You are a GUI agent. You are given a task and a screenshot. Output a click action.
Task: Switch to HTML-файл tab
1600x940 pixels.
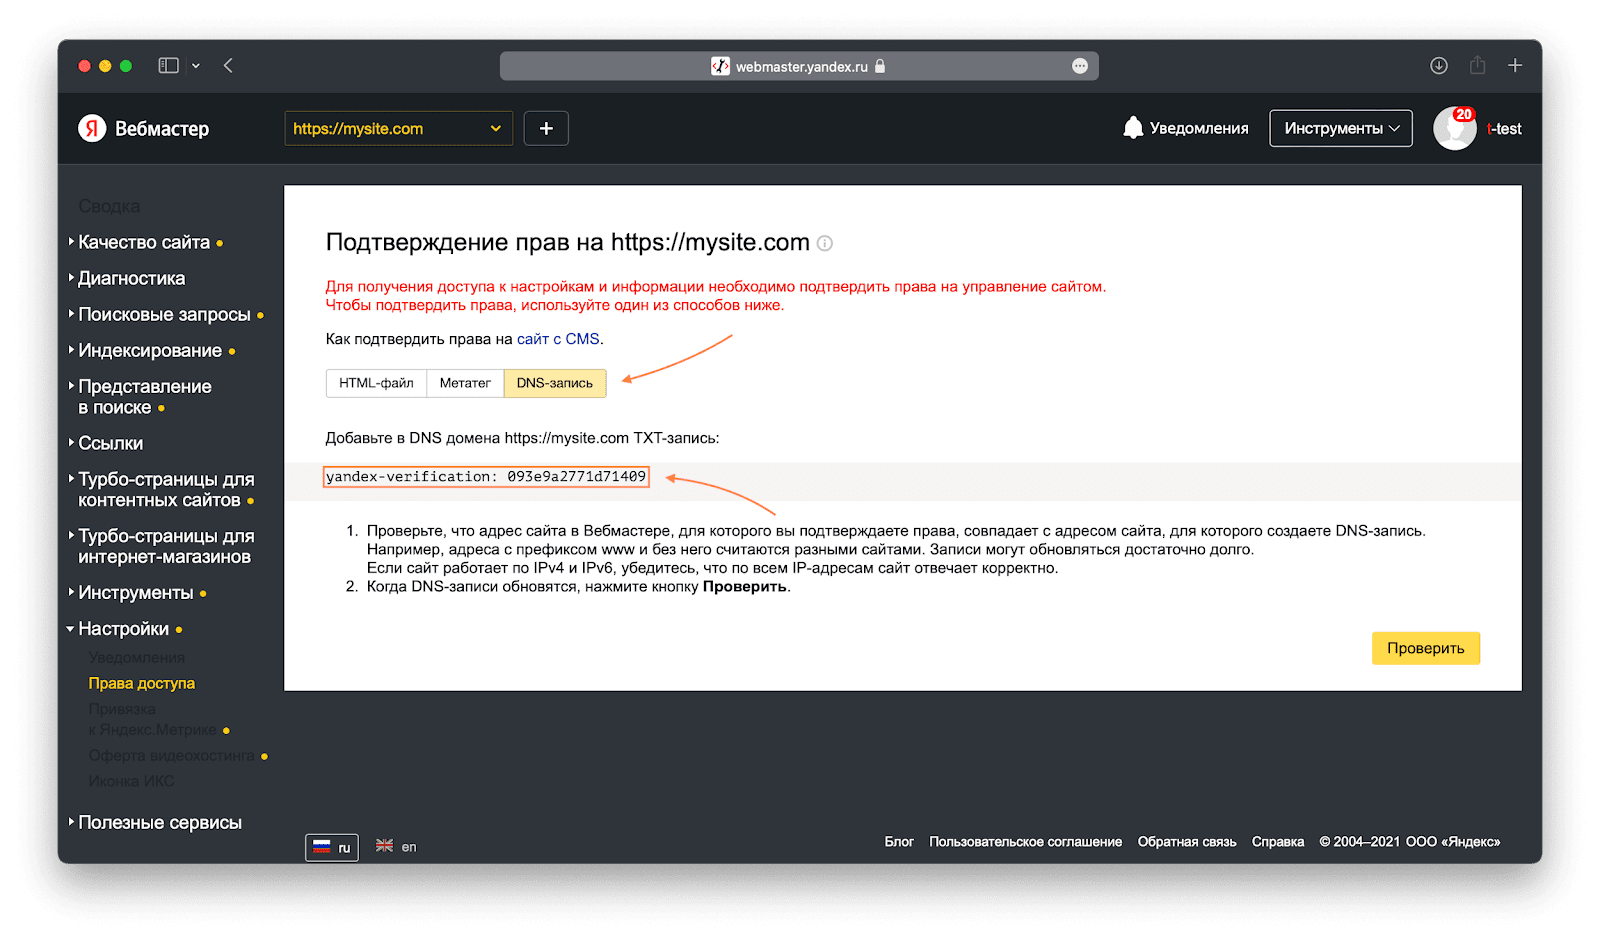[376, 383]
